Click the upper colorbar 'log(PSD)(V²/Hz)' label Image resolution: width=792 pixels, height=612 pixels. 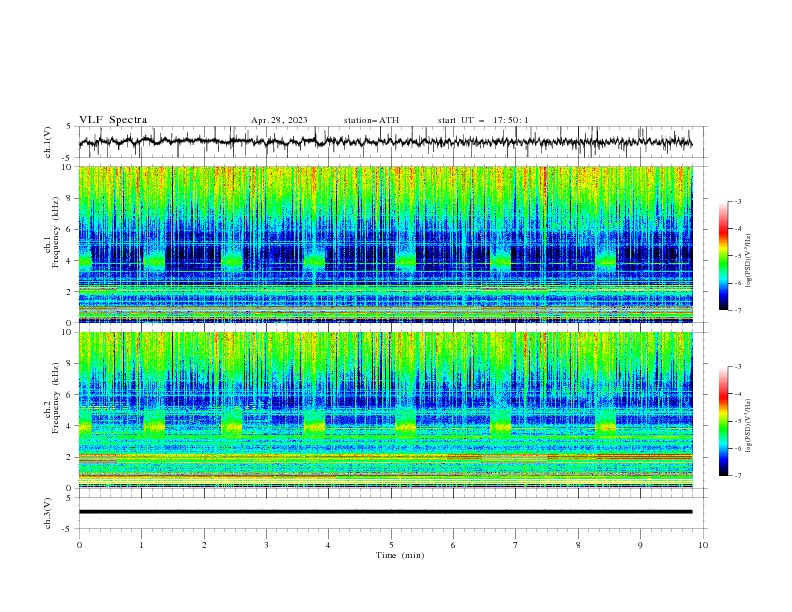[x=748, y=261]
